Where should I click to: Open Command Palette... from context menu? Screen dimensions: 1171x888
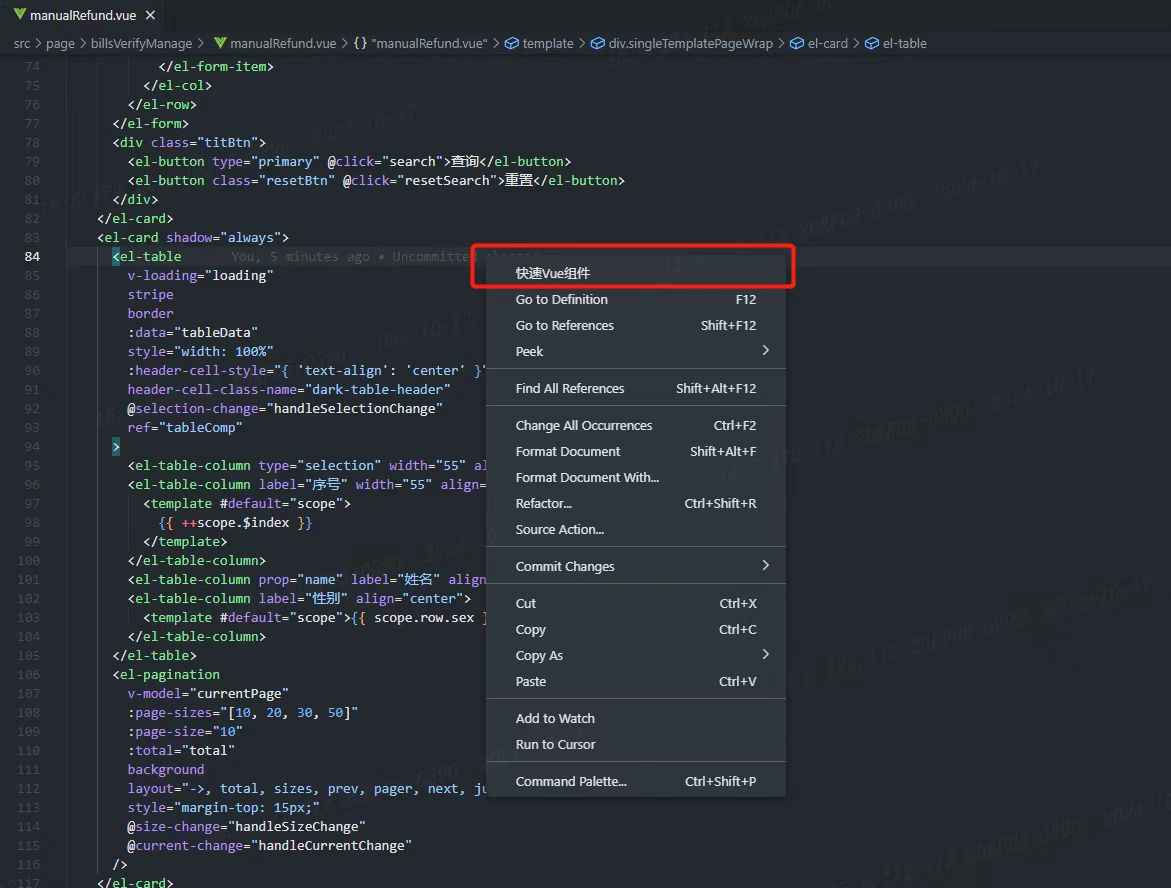tap(636, 782)
